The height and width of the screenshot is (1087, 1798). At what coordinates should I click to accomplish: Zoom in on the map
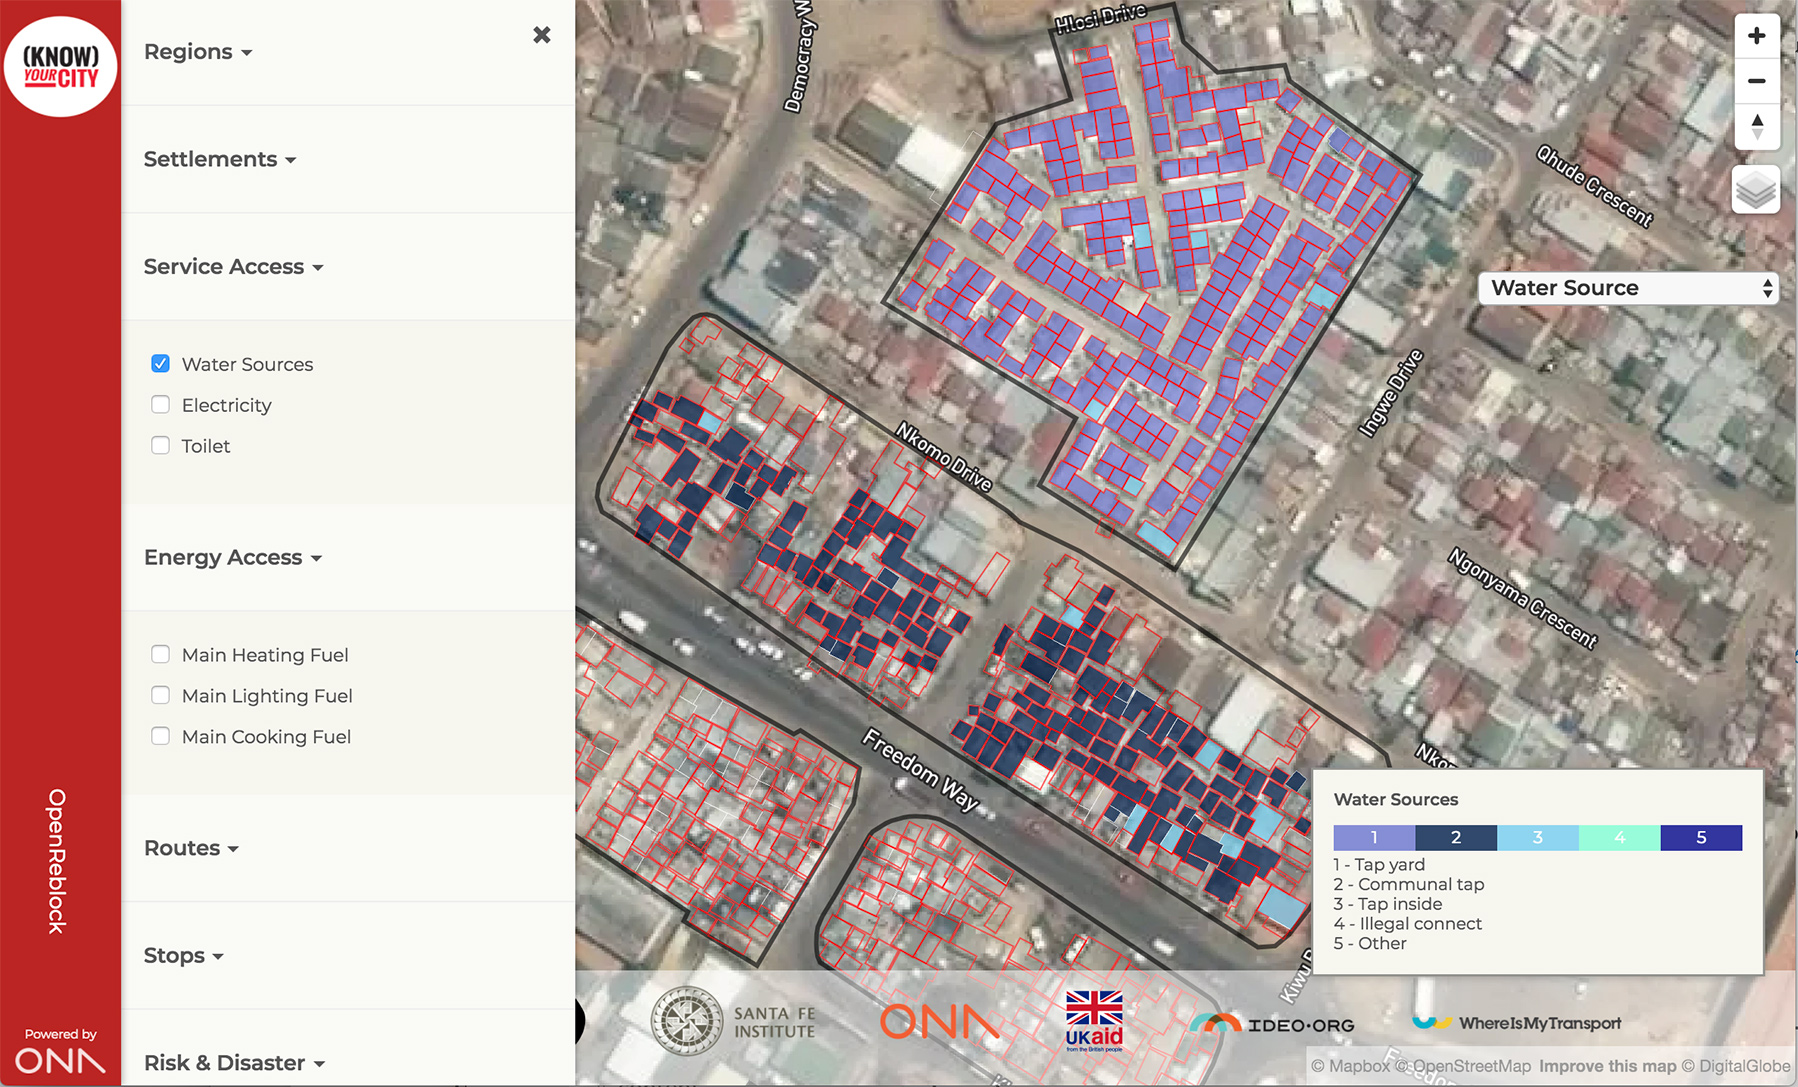[1756, 36]
